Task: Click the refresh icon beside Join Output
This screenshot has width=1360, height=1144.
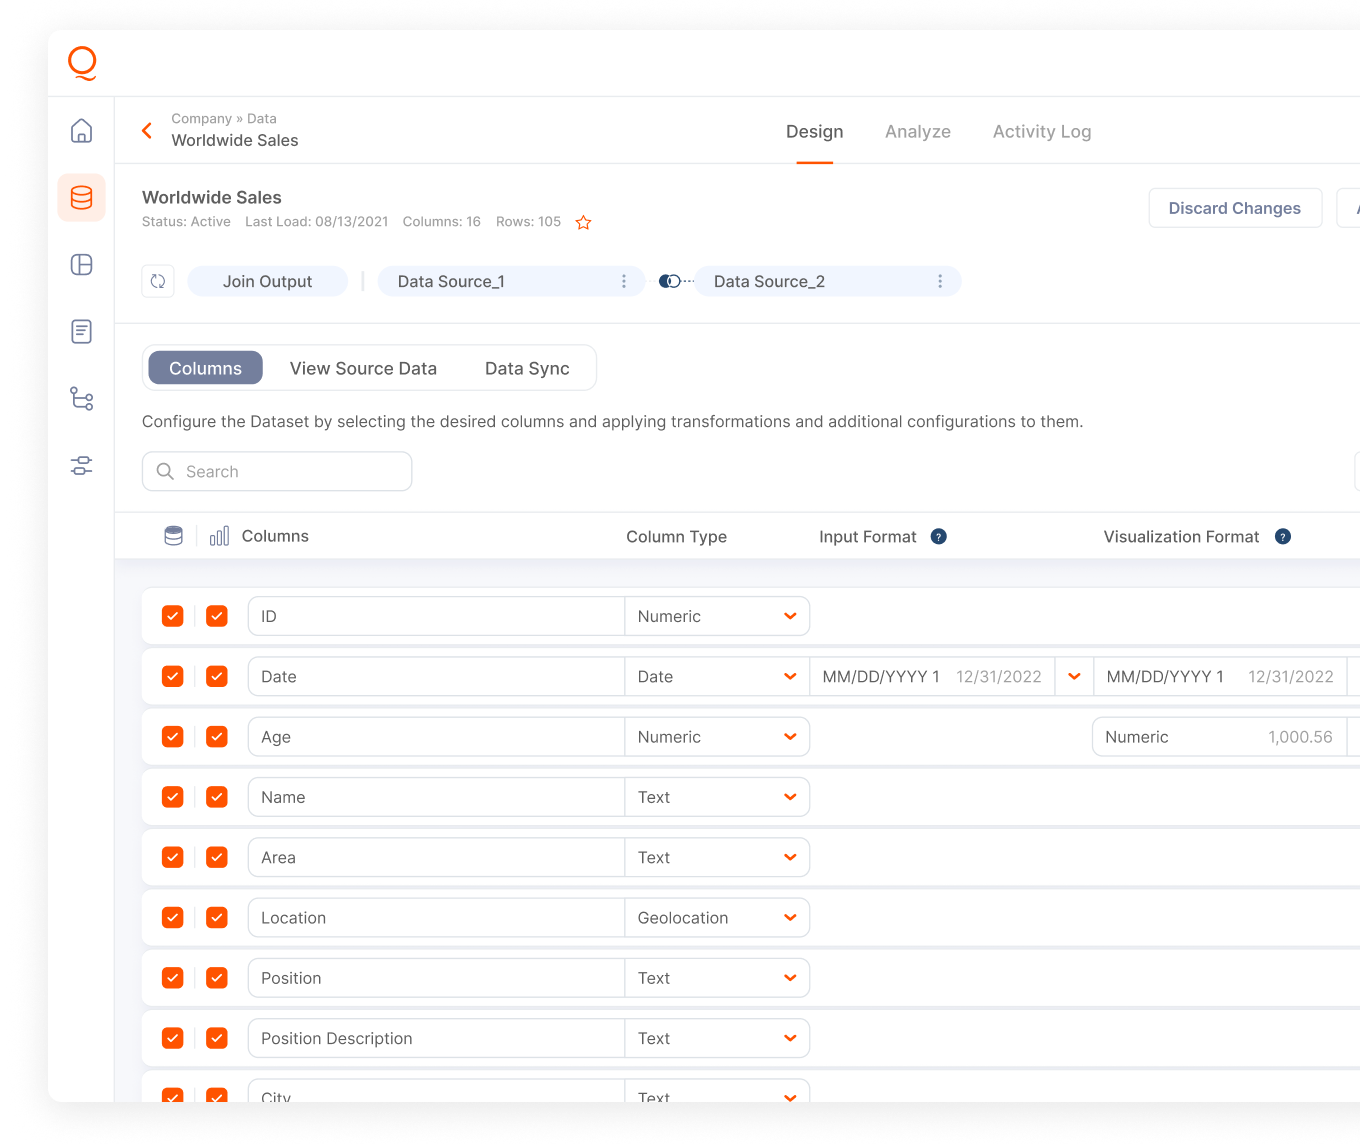Action: [158, 281]
